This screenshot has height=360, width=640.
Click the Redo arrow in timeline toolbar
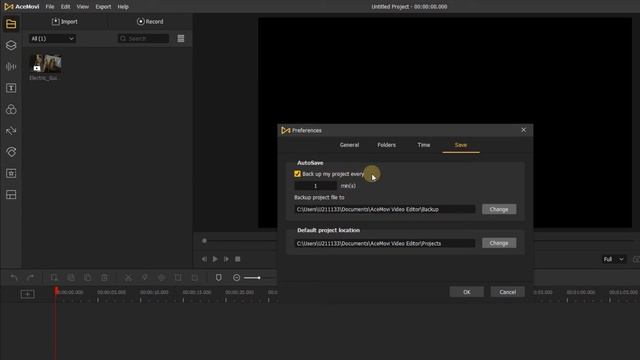pos(30,278)
